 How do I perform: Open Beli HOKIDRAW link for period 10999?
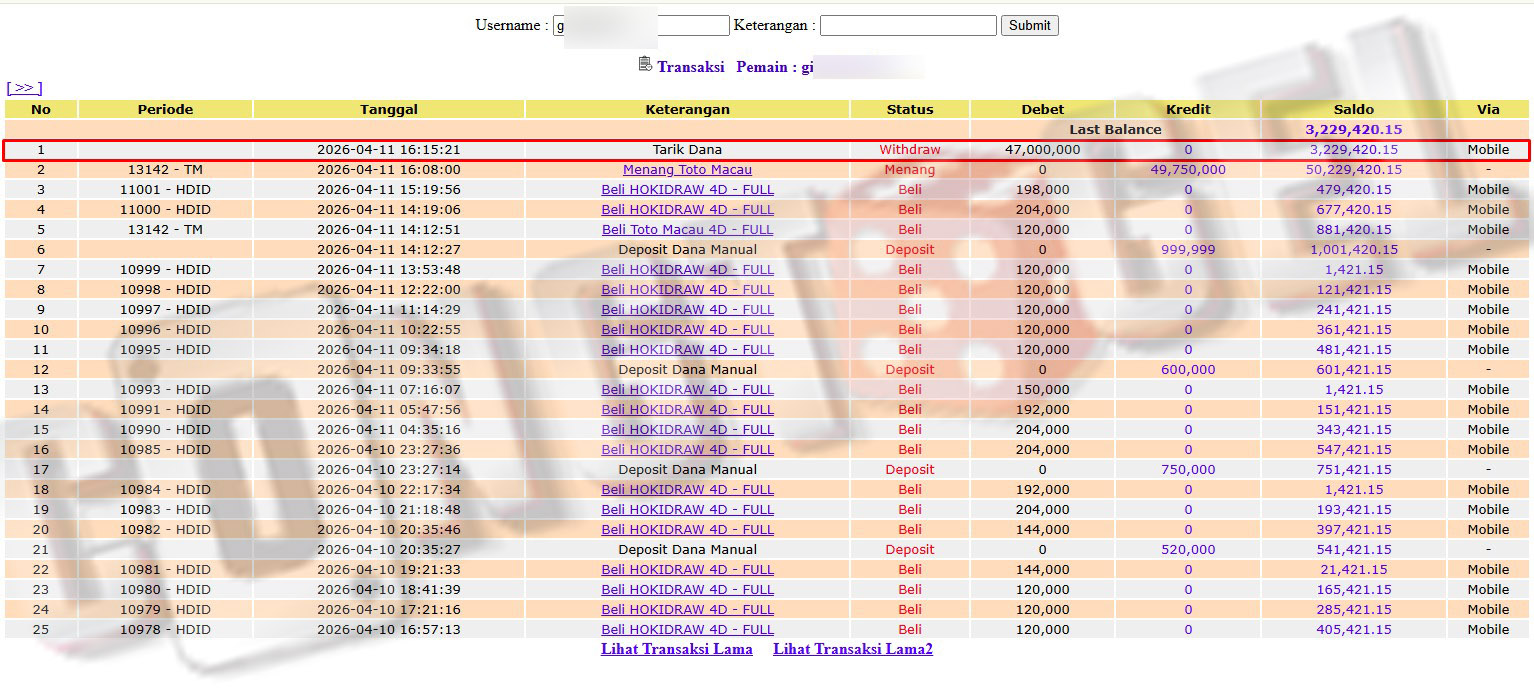point(687,270)
